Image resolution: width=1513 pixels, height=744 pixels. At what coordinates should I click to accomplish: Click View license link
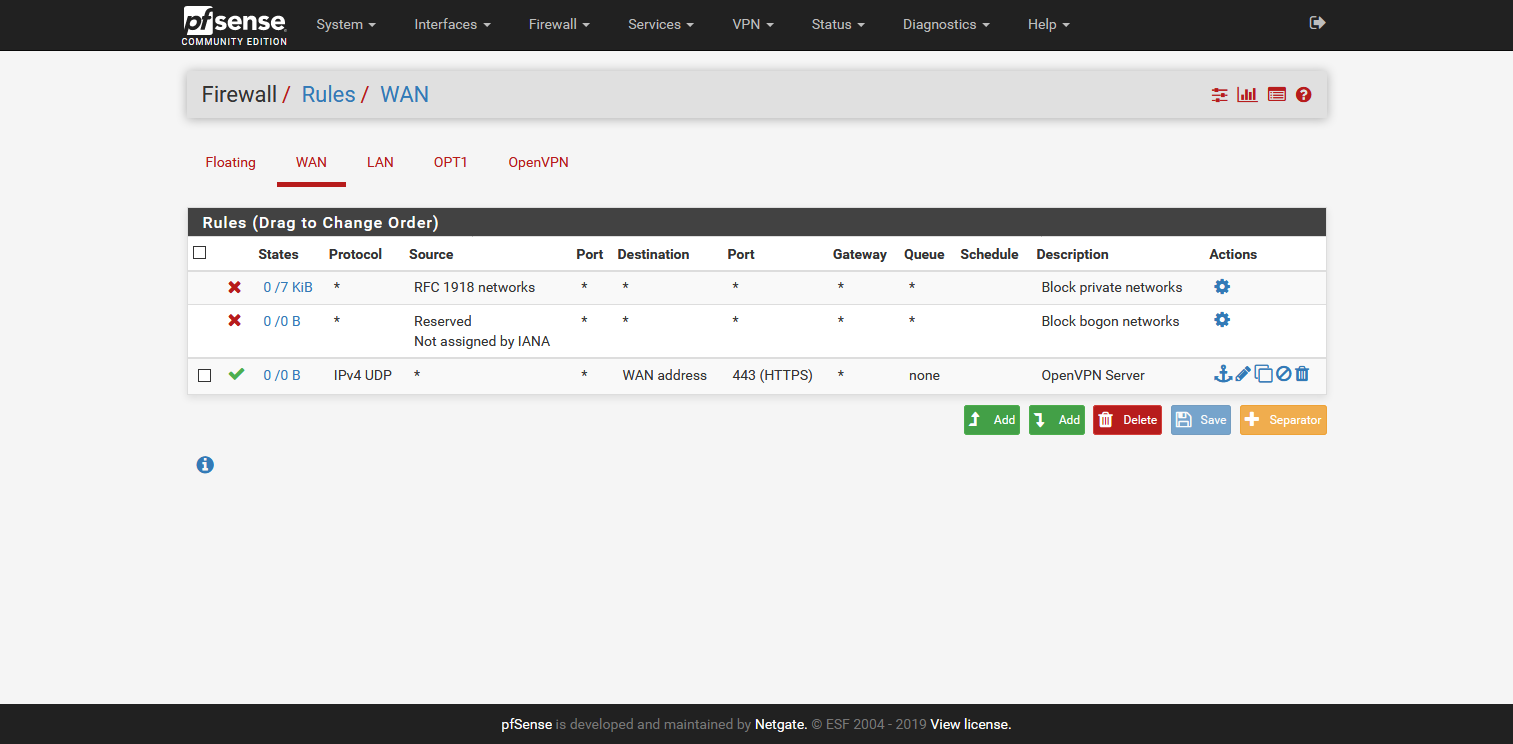coord(971,724)
